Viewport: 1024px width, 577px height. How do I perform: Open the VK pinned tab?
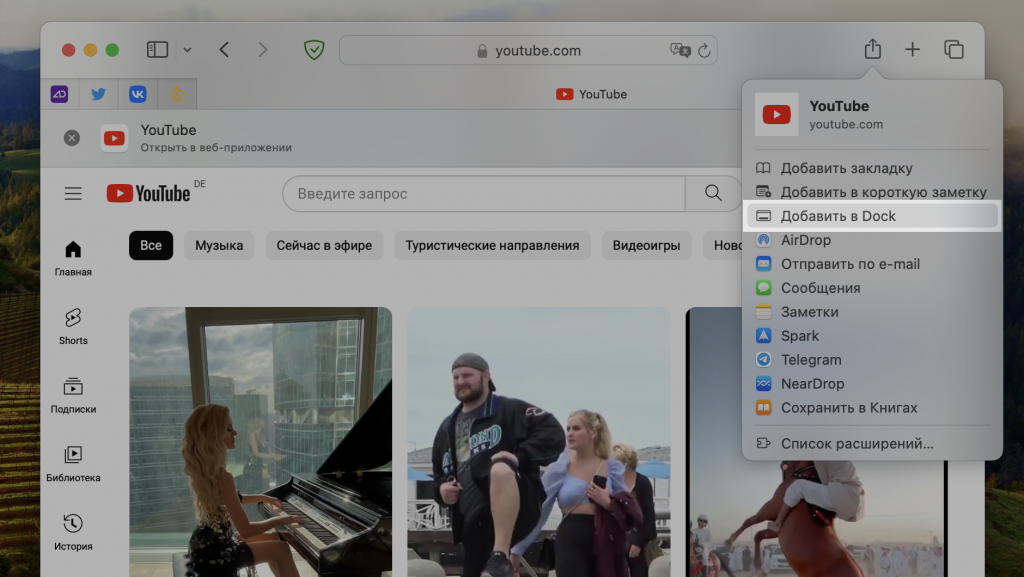138,94
